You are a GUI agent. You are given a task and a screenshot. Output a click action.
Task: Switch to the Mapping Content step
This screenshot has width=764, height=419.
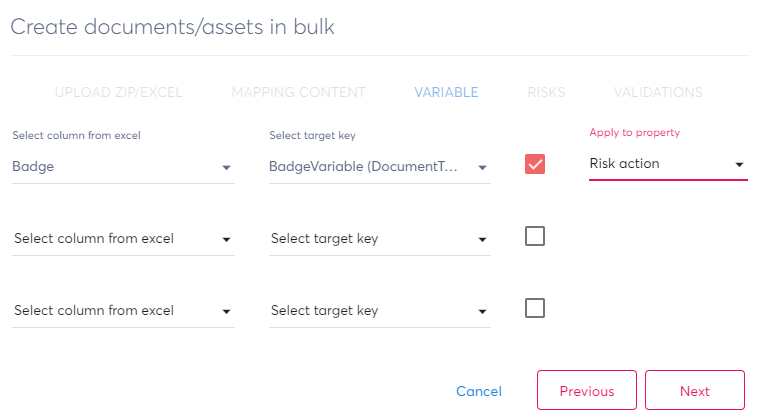tap(298, 93)
